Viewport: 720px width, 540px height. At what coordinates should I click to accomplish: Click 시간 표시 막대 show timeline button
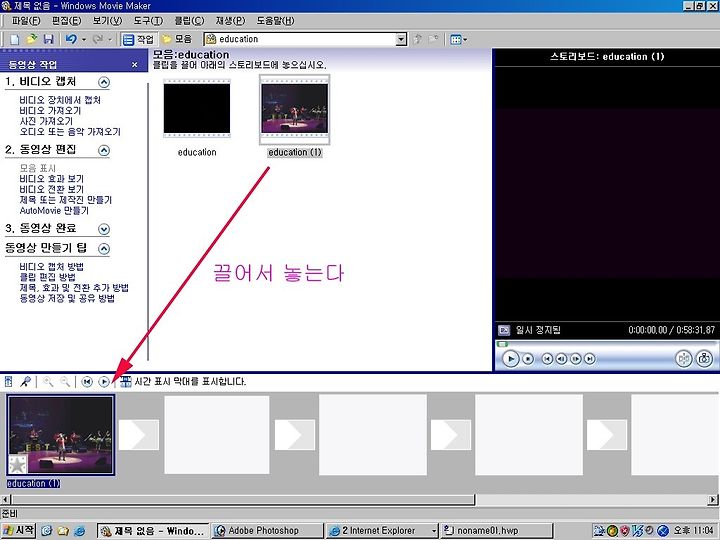click(183, 382)
